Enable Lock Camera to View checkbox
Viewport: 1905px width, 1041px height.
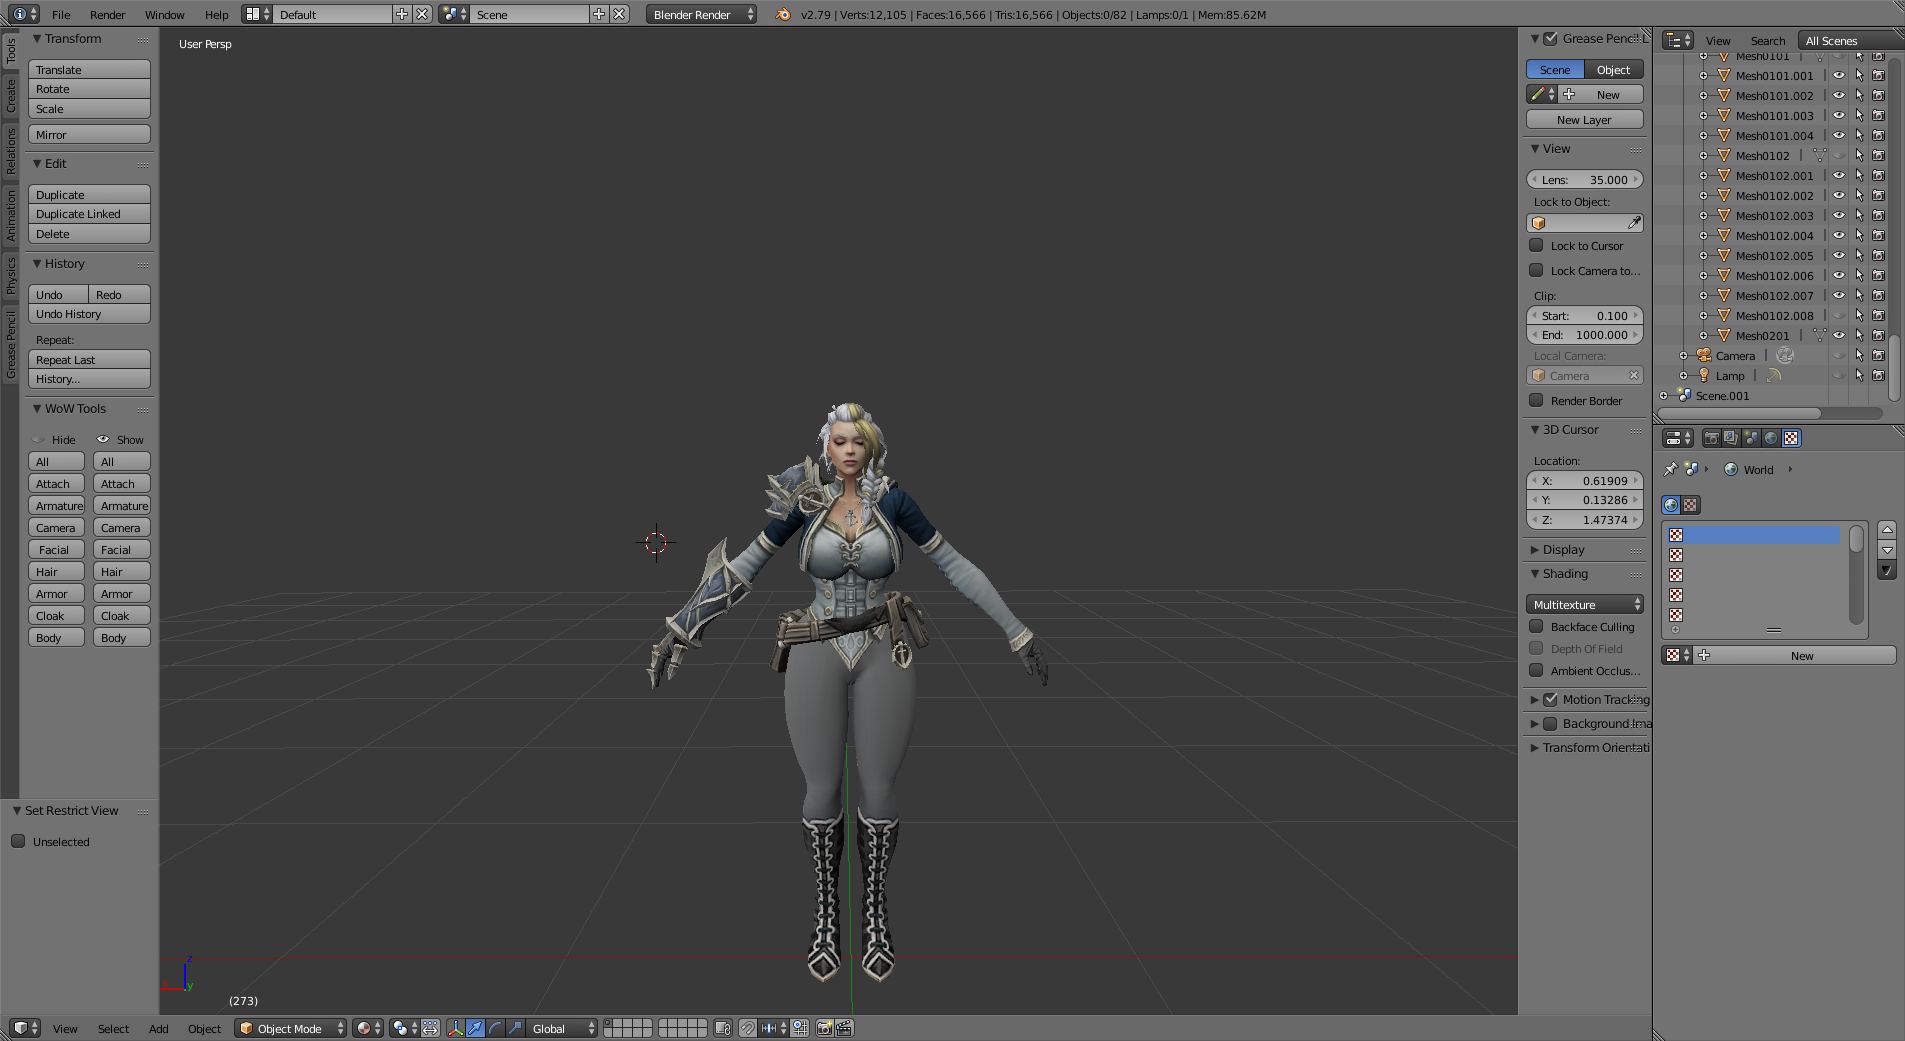[1536, 270]
